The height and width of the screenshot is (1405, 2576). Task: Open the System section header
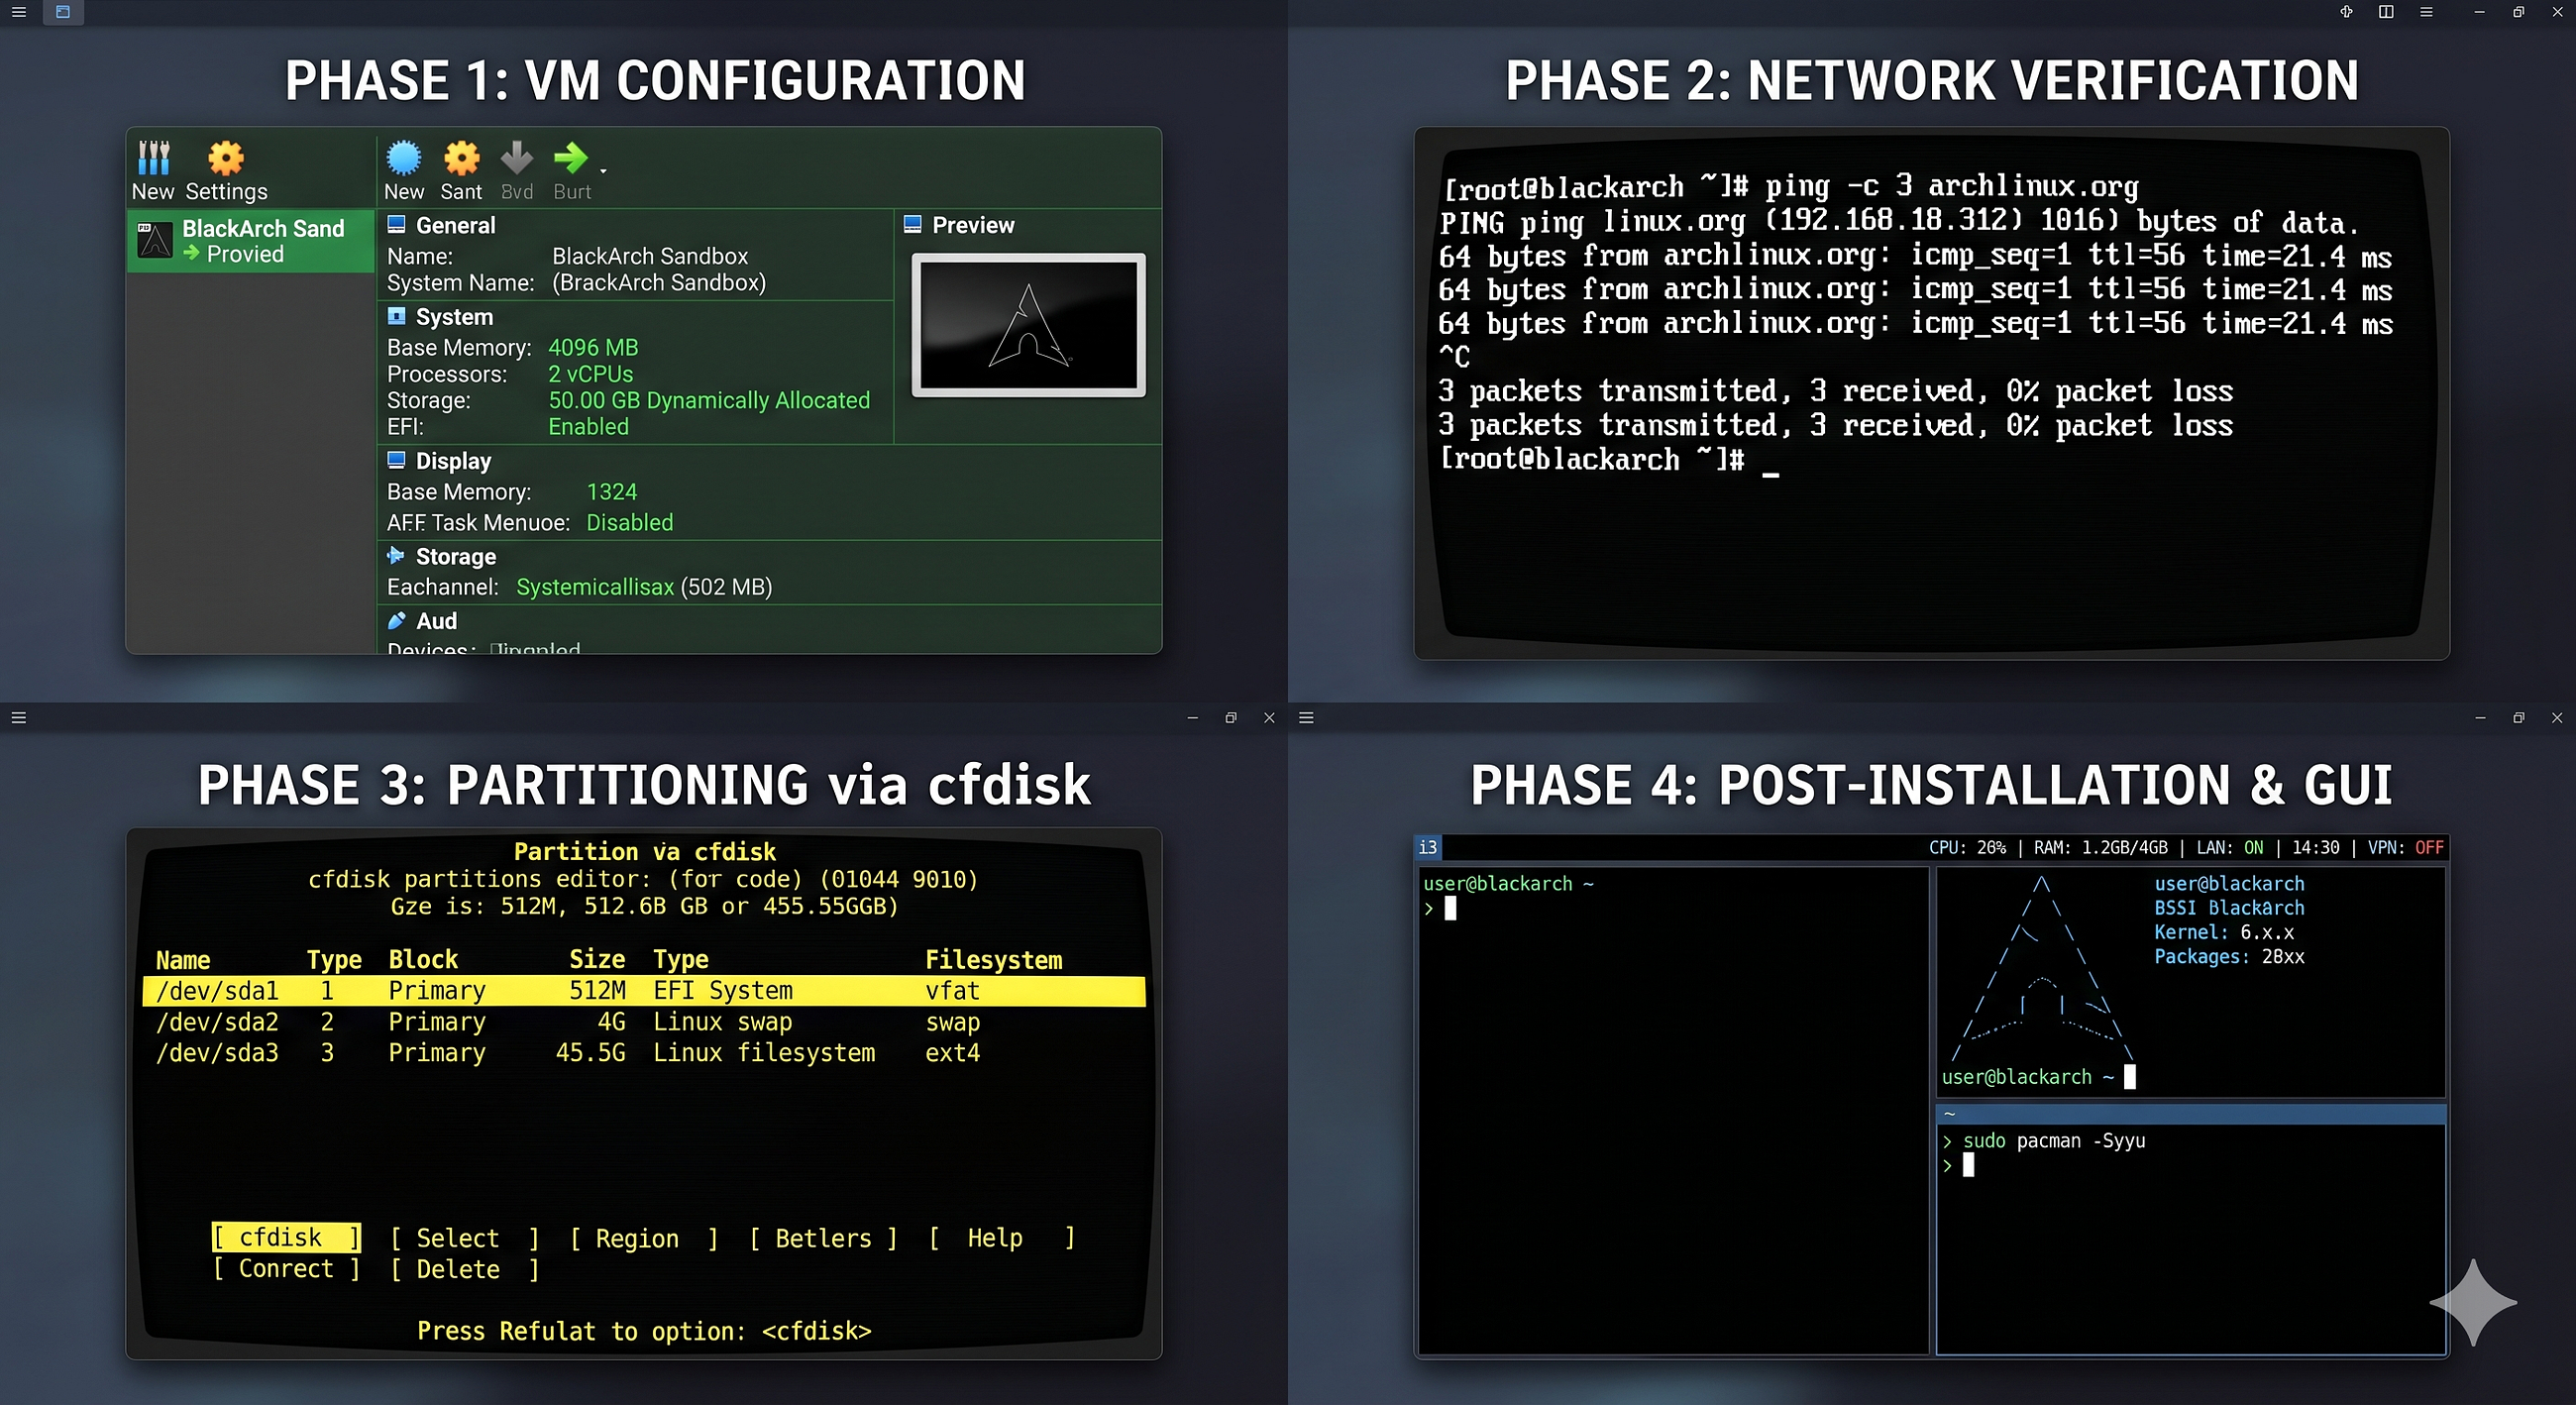[x=454, y=317]
